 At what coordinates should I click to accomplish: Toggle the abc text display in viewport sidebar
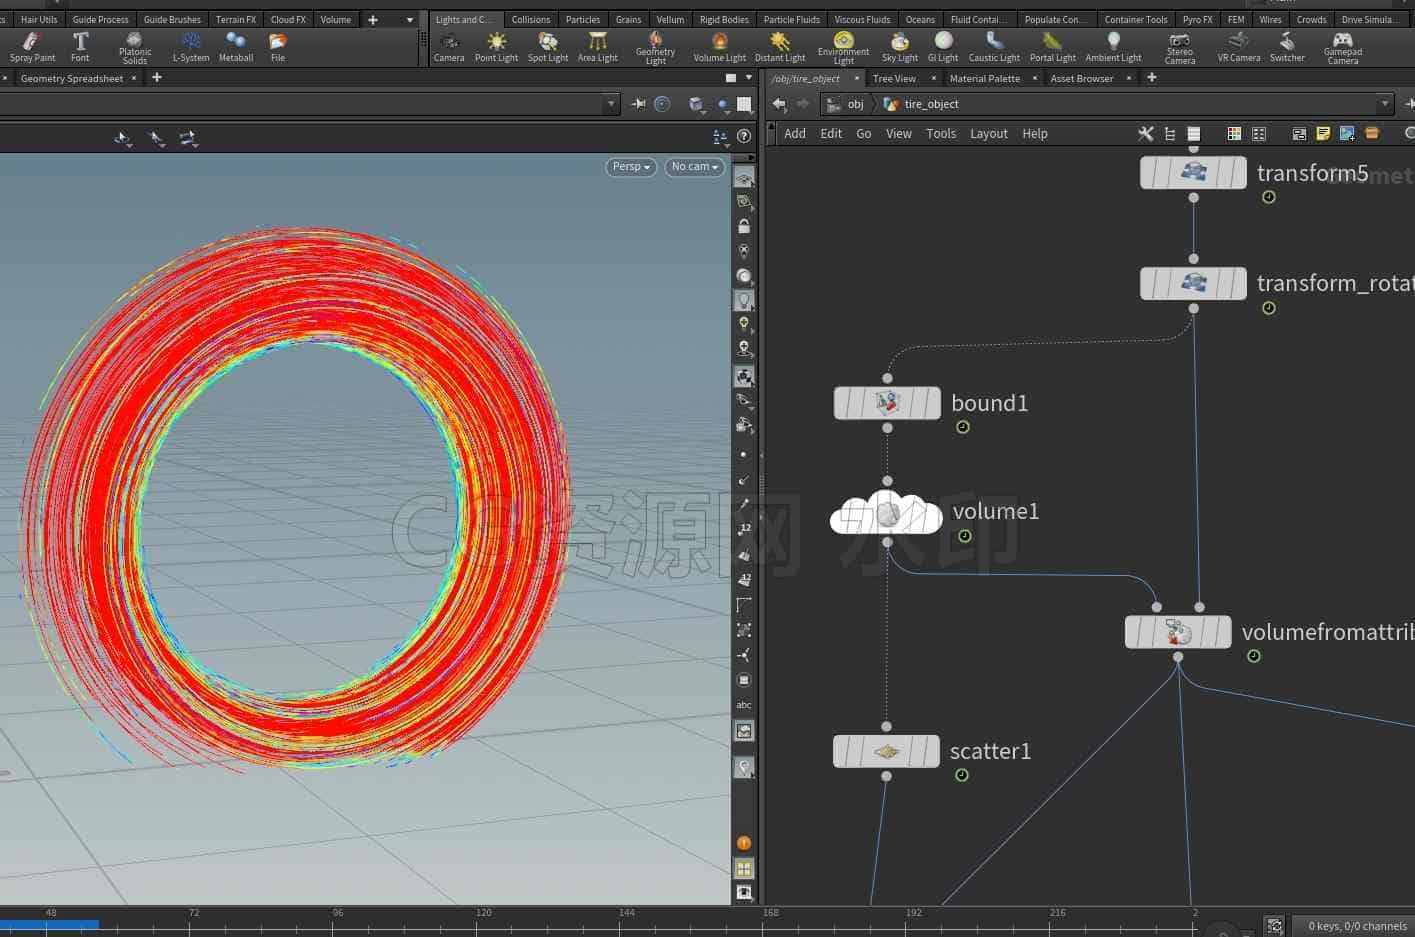pyautogui.click(x=744, y=705)
